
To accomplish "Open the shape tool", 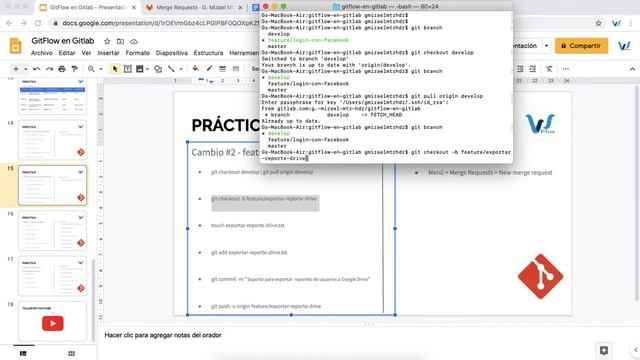I will [158, 69].
